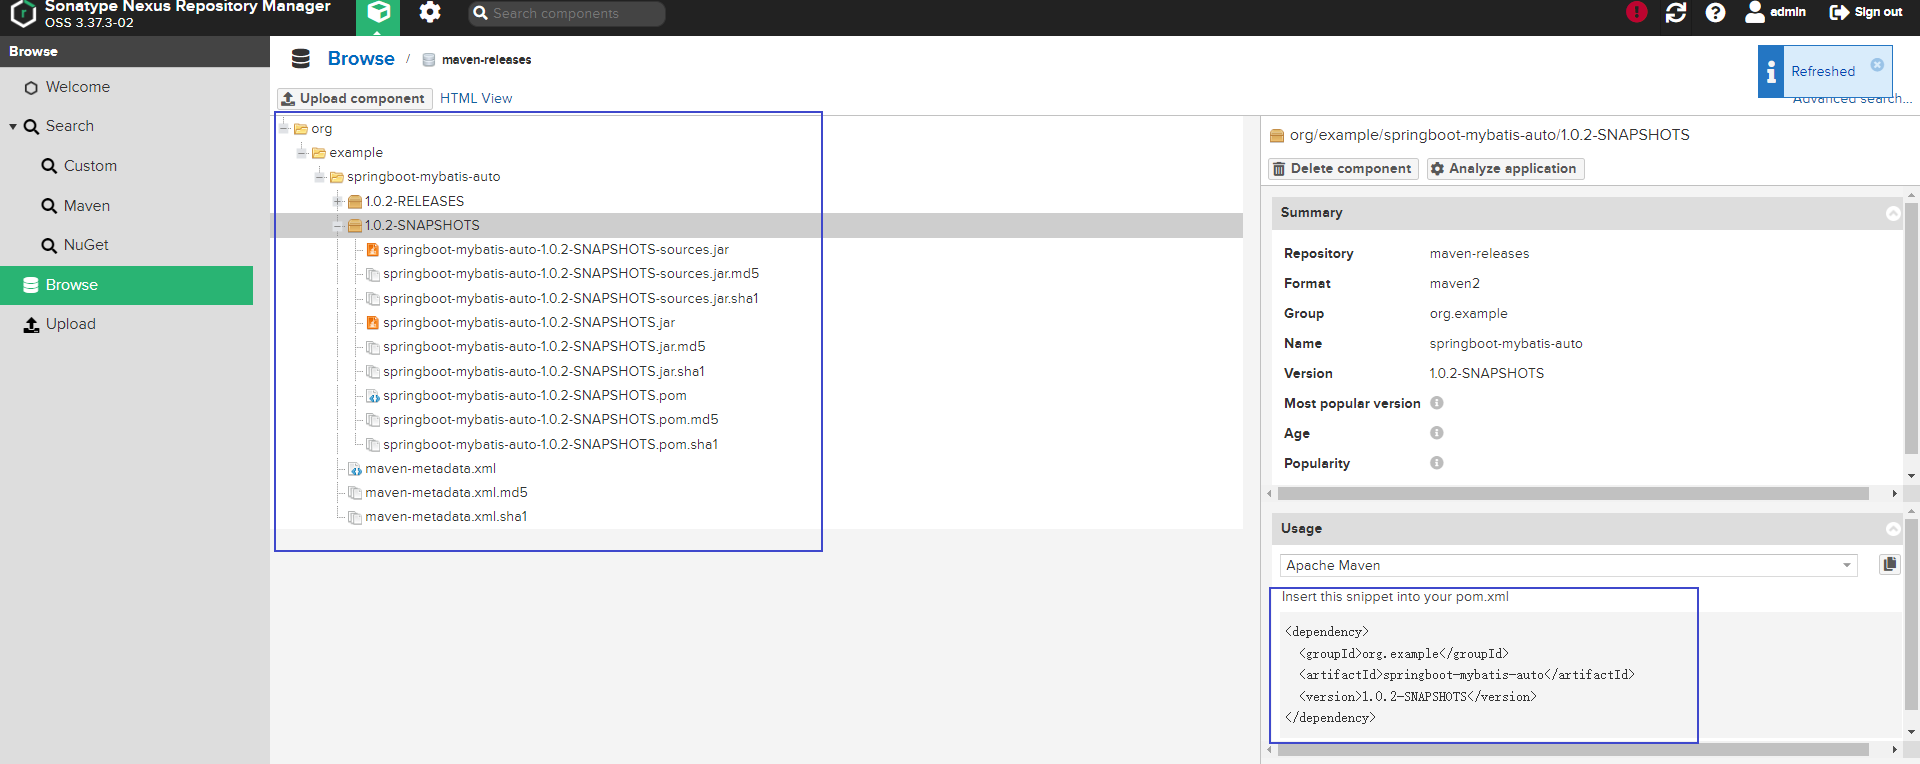1920x764 pixels.
Task: Select springboot-mybatis-auto folder
Action: pos(423,177)
